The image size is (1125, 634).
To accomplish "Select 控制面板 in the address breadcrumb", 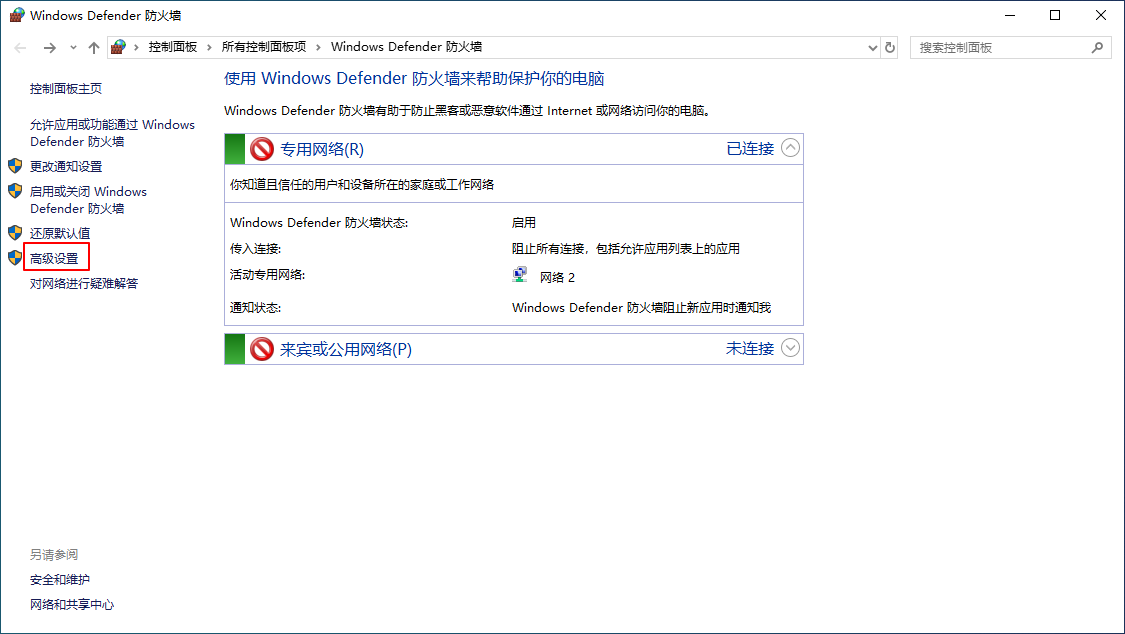I will (x=173, y=47).
